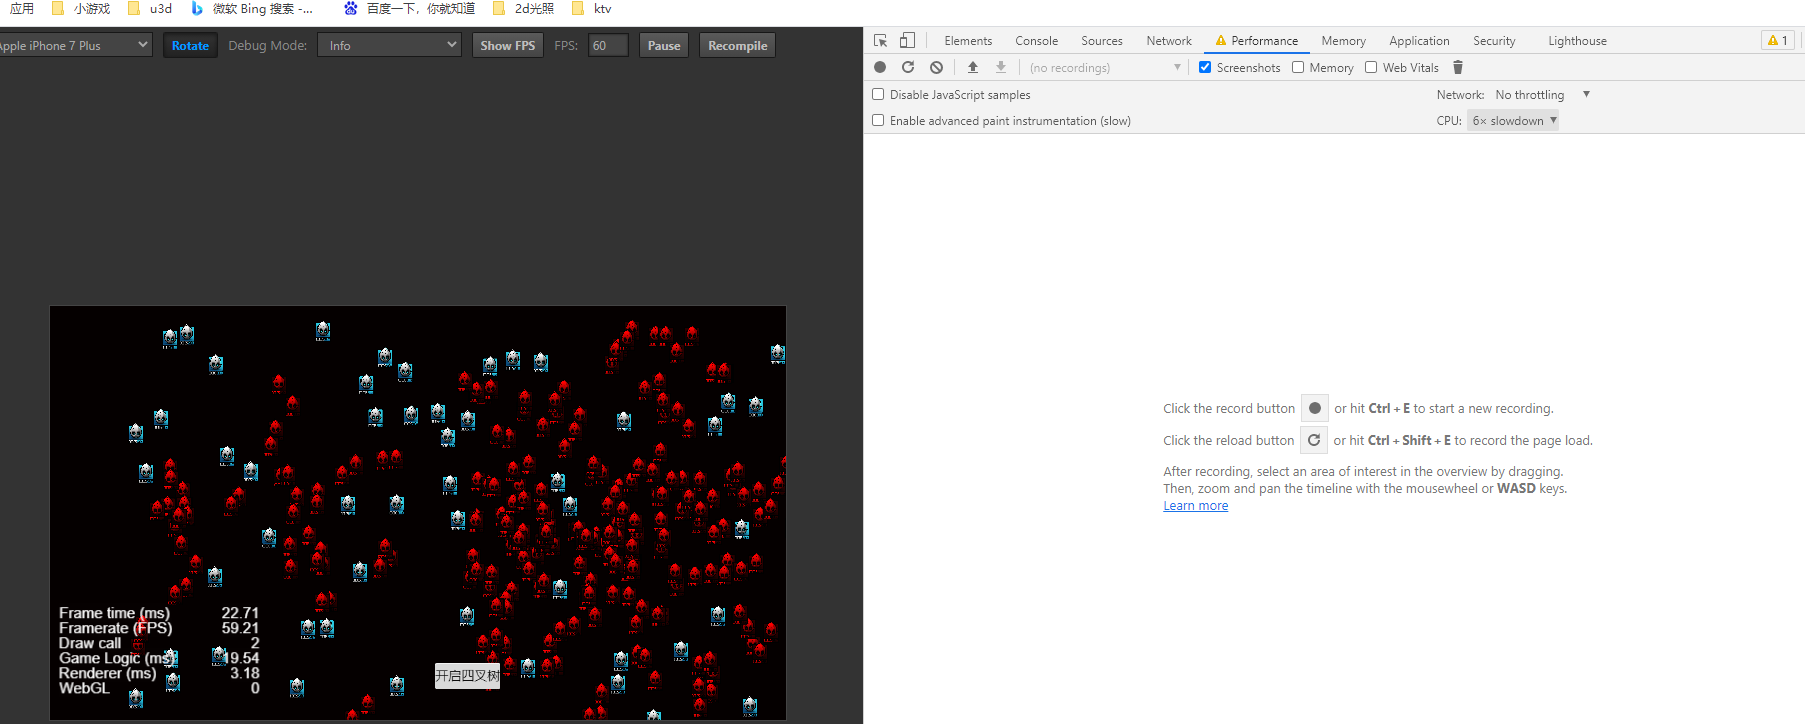
Task: Load a profile with the upload arrow icon
Action: pyautogui.click(x=973, y=67)
